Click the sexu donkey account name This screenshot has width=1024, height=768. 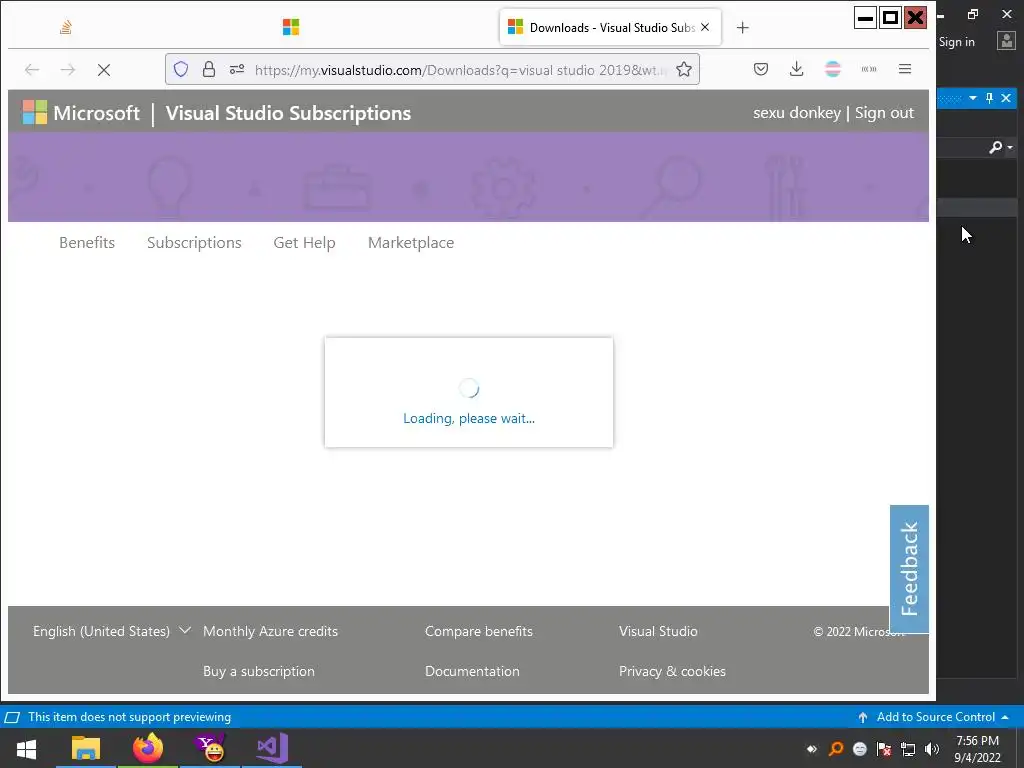tap(797, 113)
